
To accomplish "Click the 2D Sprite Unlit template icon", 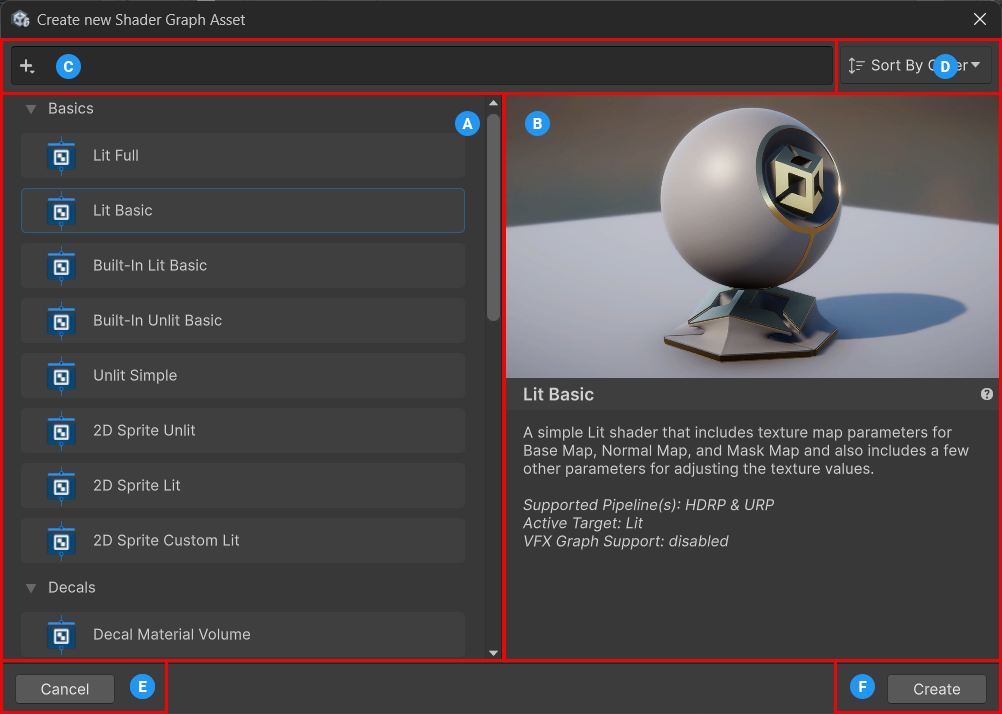I will [61, 431].
